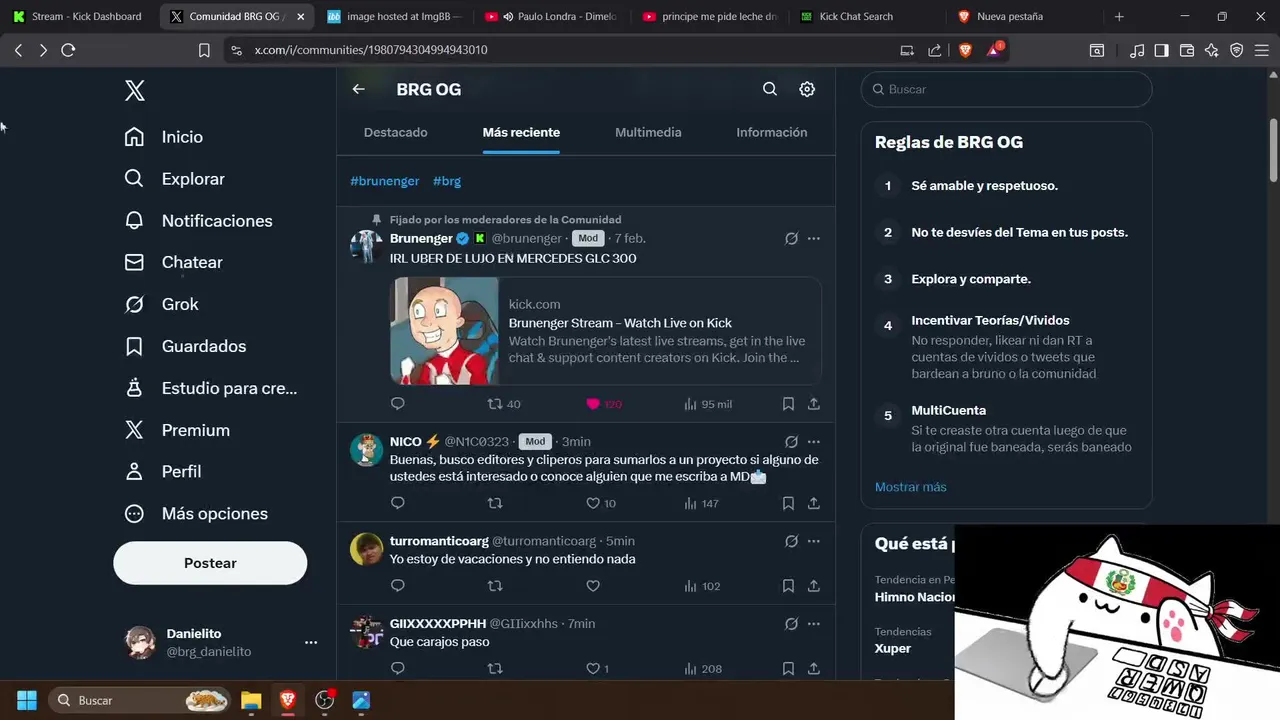Open Grok from the sidebar
This screenshot has width=1280, height=720.
tap(161, 304)
